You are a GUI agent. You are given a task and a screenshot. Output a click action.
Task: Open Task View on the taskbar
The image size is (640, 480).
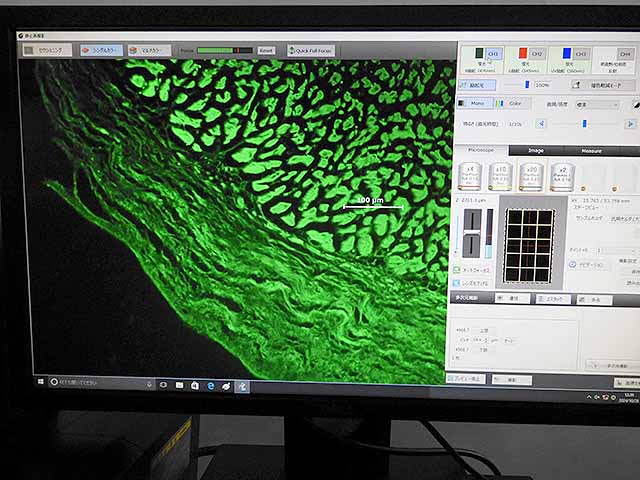163,384
